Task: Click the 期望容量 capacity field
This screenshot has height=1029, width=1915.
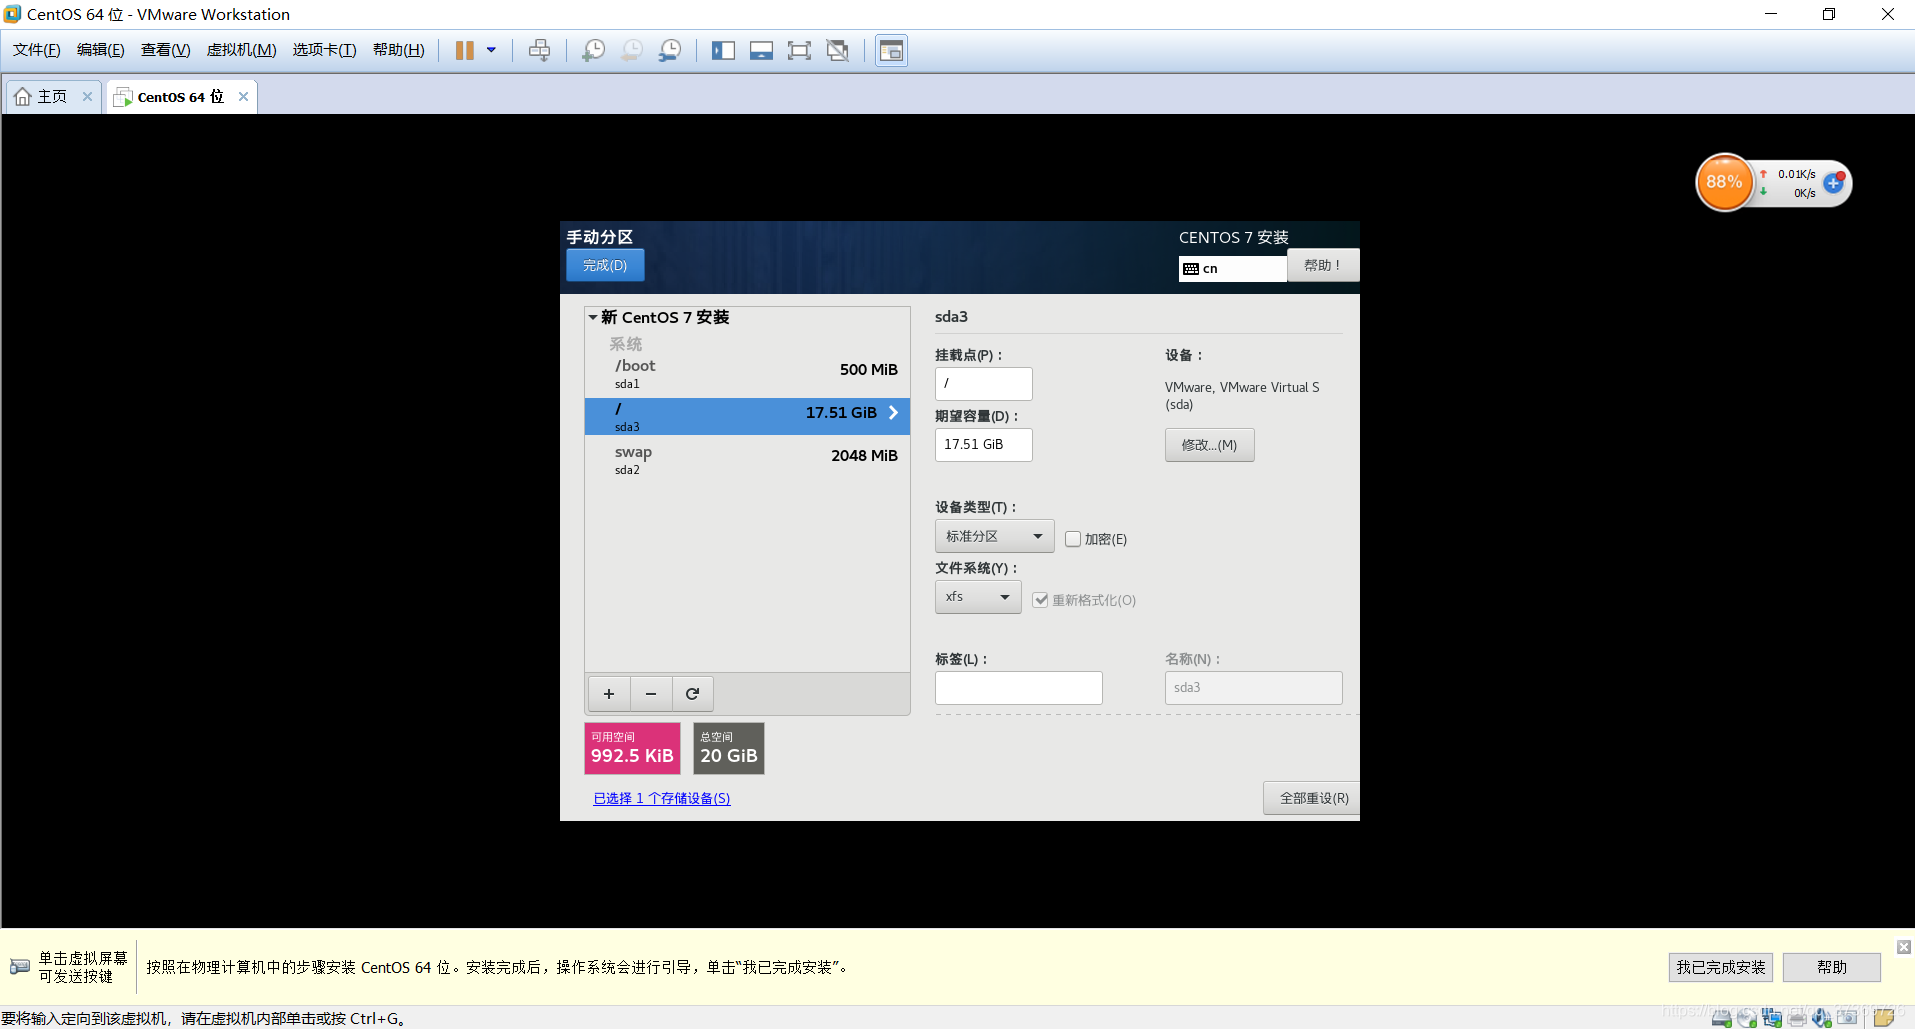Action: pyautogui.click(x=983, y=444)
